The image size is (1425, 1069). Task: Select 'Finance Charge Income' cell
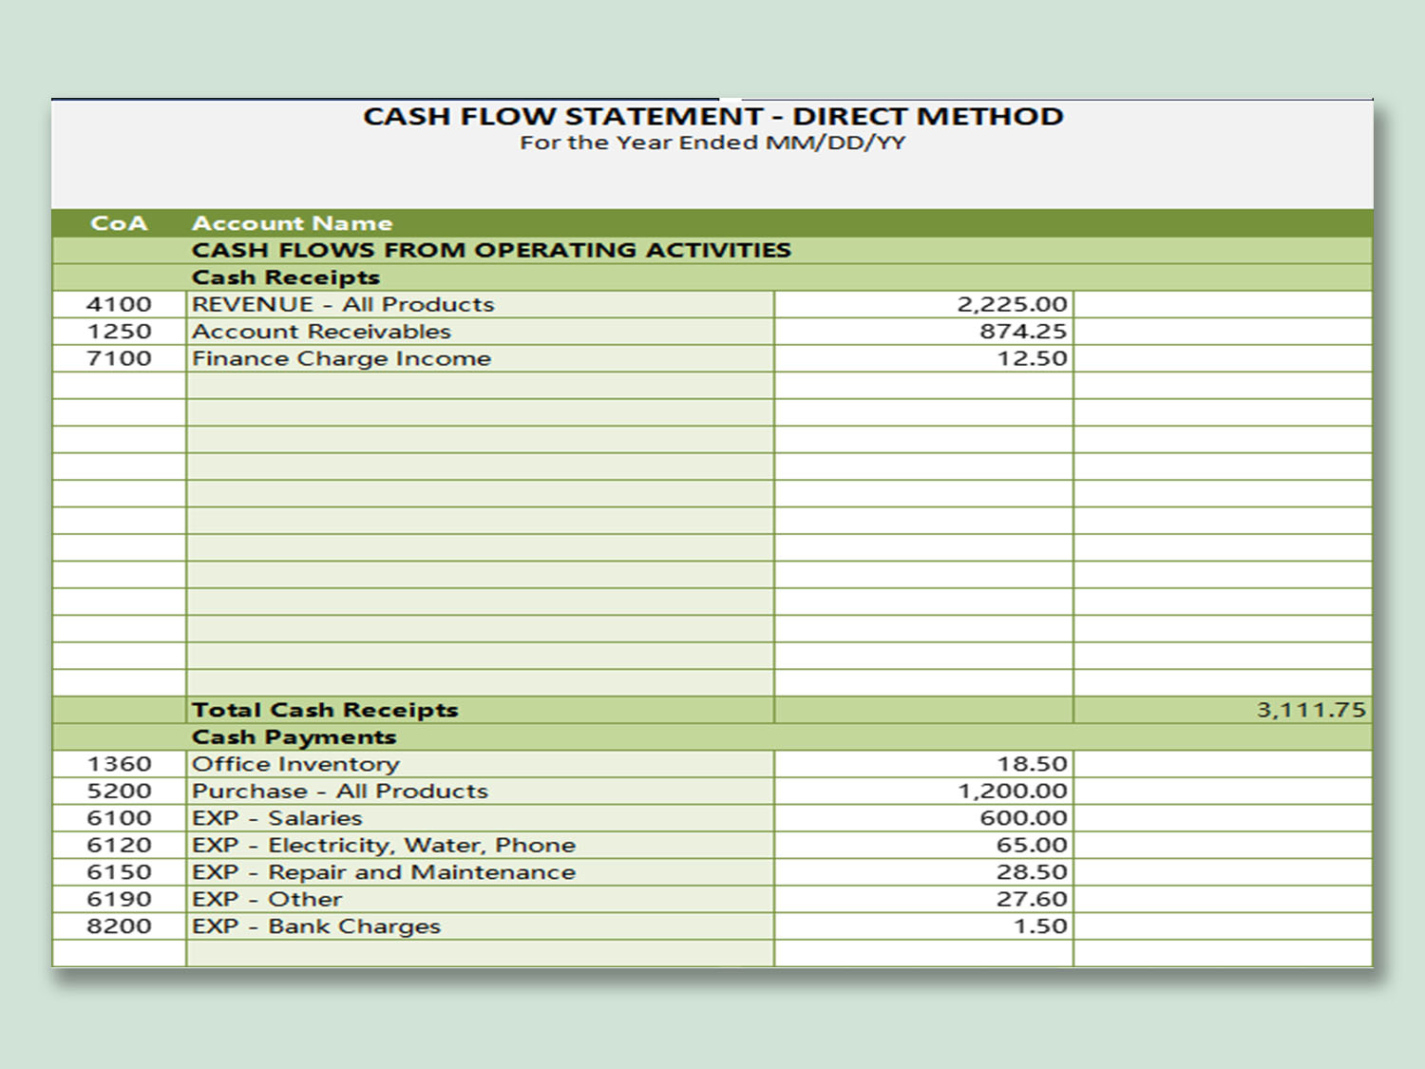[x=480, y=358]
